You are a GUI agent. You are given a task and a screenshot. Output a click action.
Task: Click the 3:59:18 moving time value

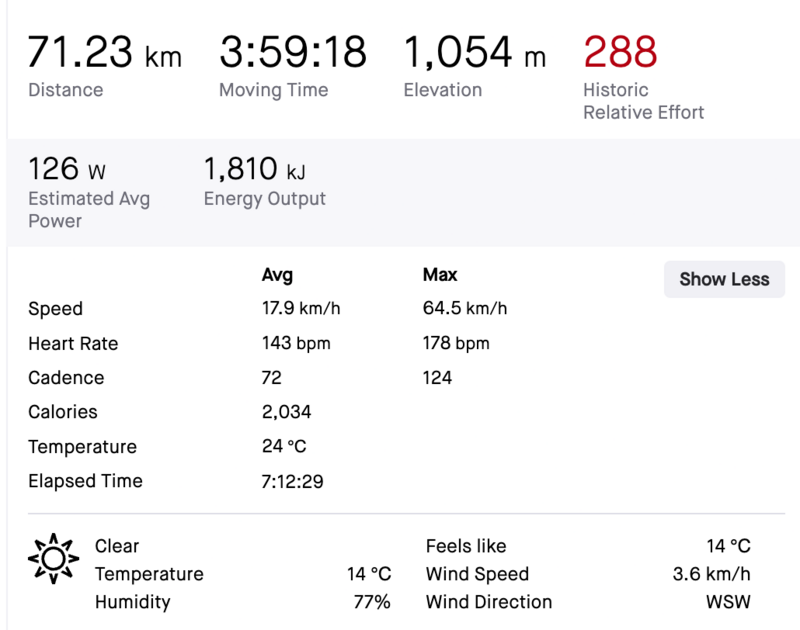(293, 52)
